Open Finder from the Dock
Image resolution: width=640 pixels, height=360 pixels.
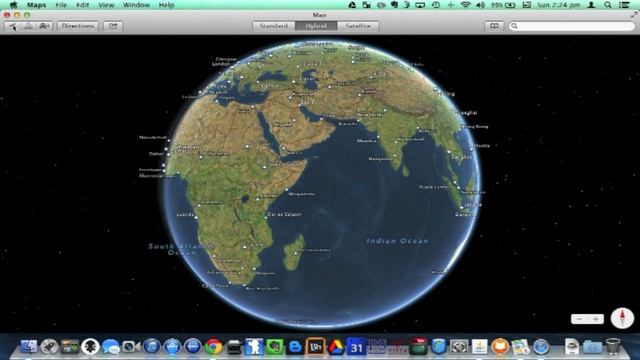click(29, 347)
